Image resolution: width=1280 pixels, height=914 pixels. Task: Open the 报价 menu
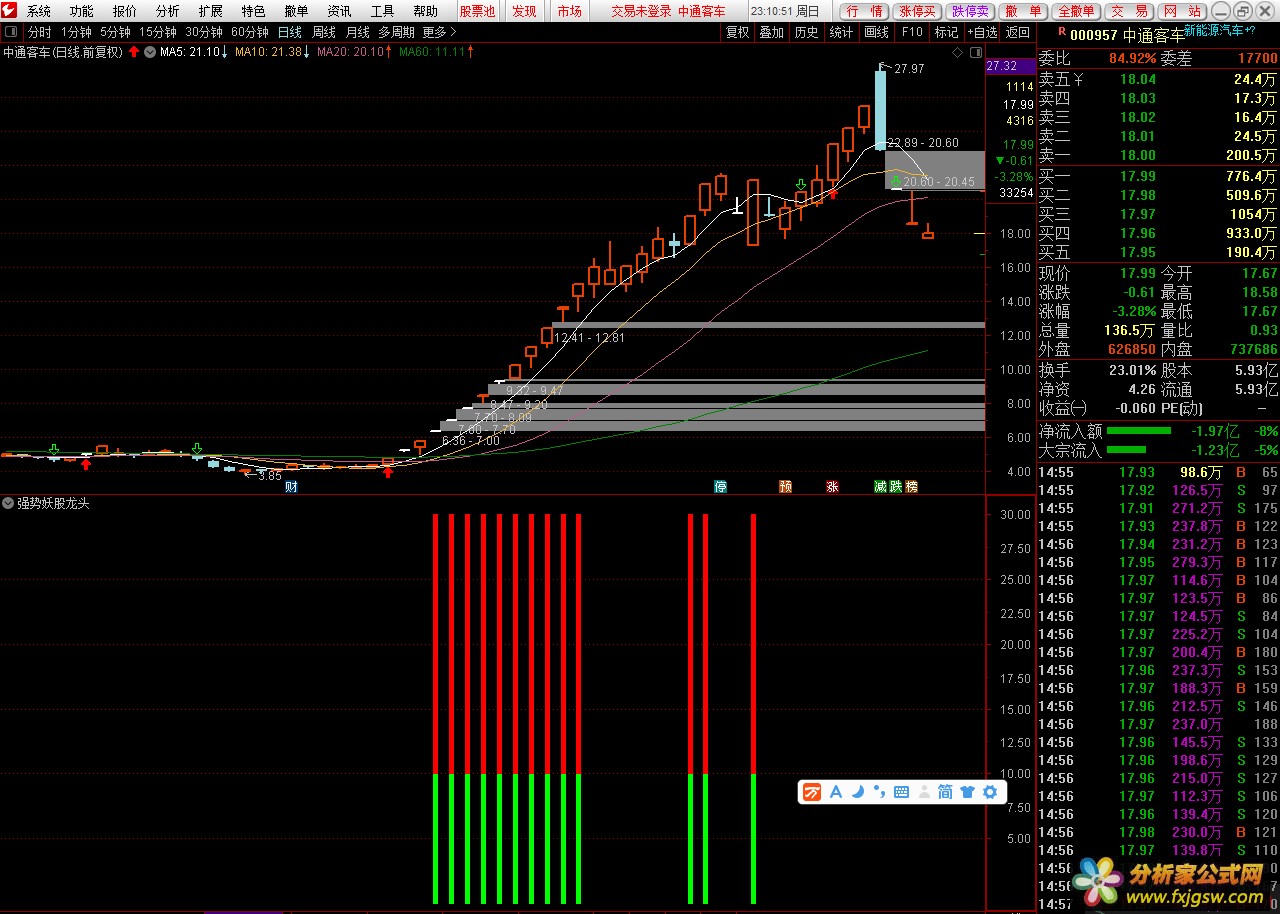125,12
